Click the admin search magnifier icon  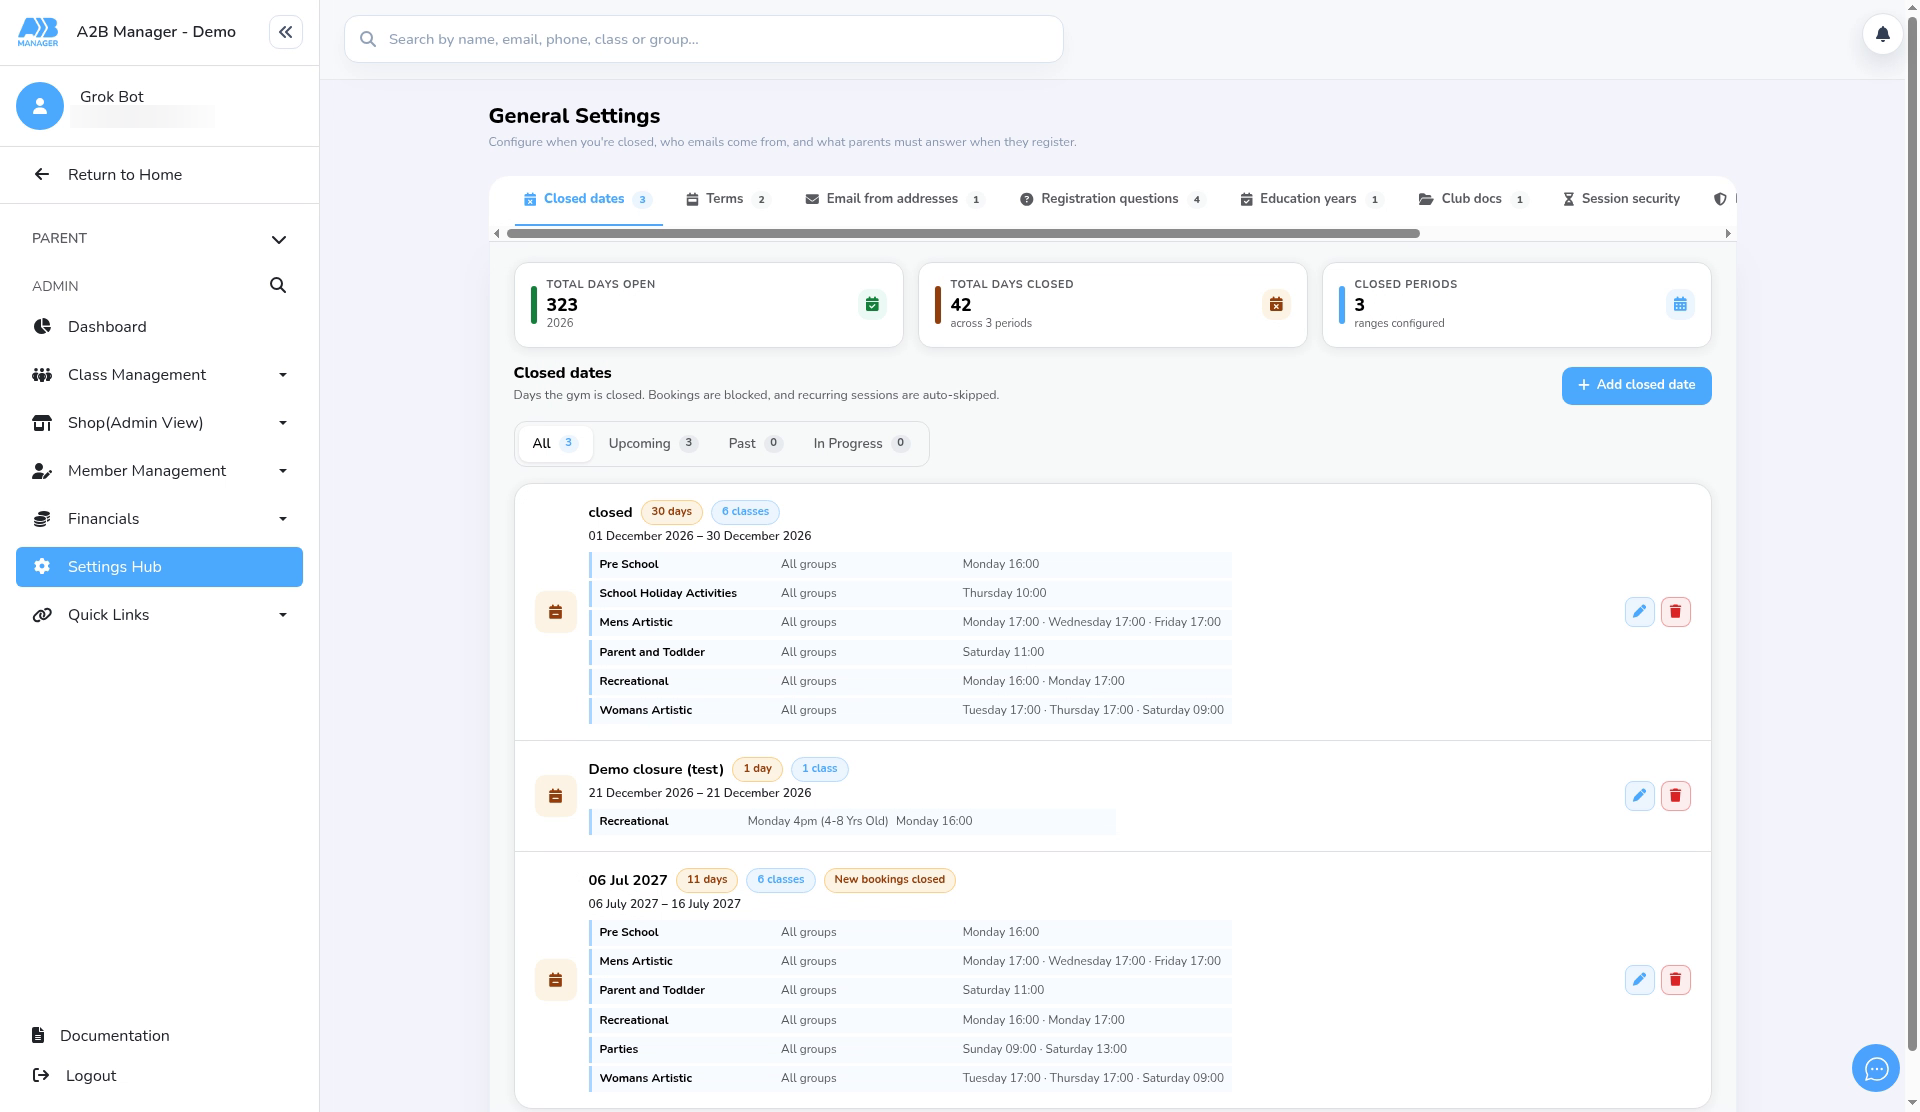click(x=278, y=286)
